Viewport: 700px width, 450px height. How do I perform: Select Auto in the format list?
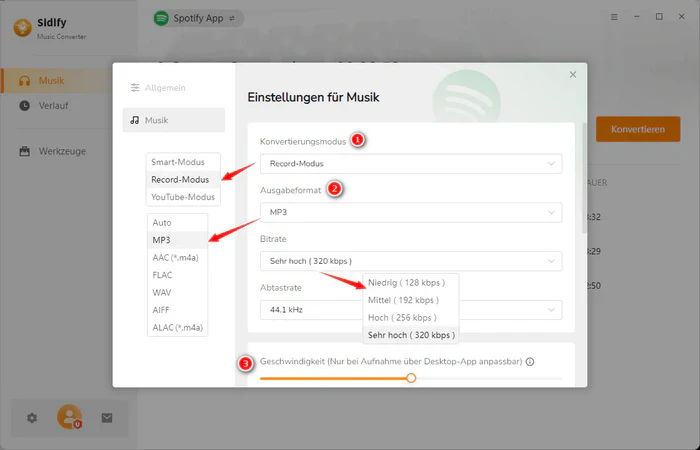(177, 223)
